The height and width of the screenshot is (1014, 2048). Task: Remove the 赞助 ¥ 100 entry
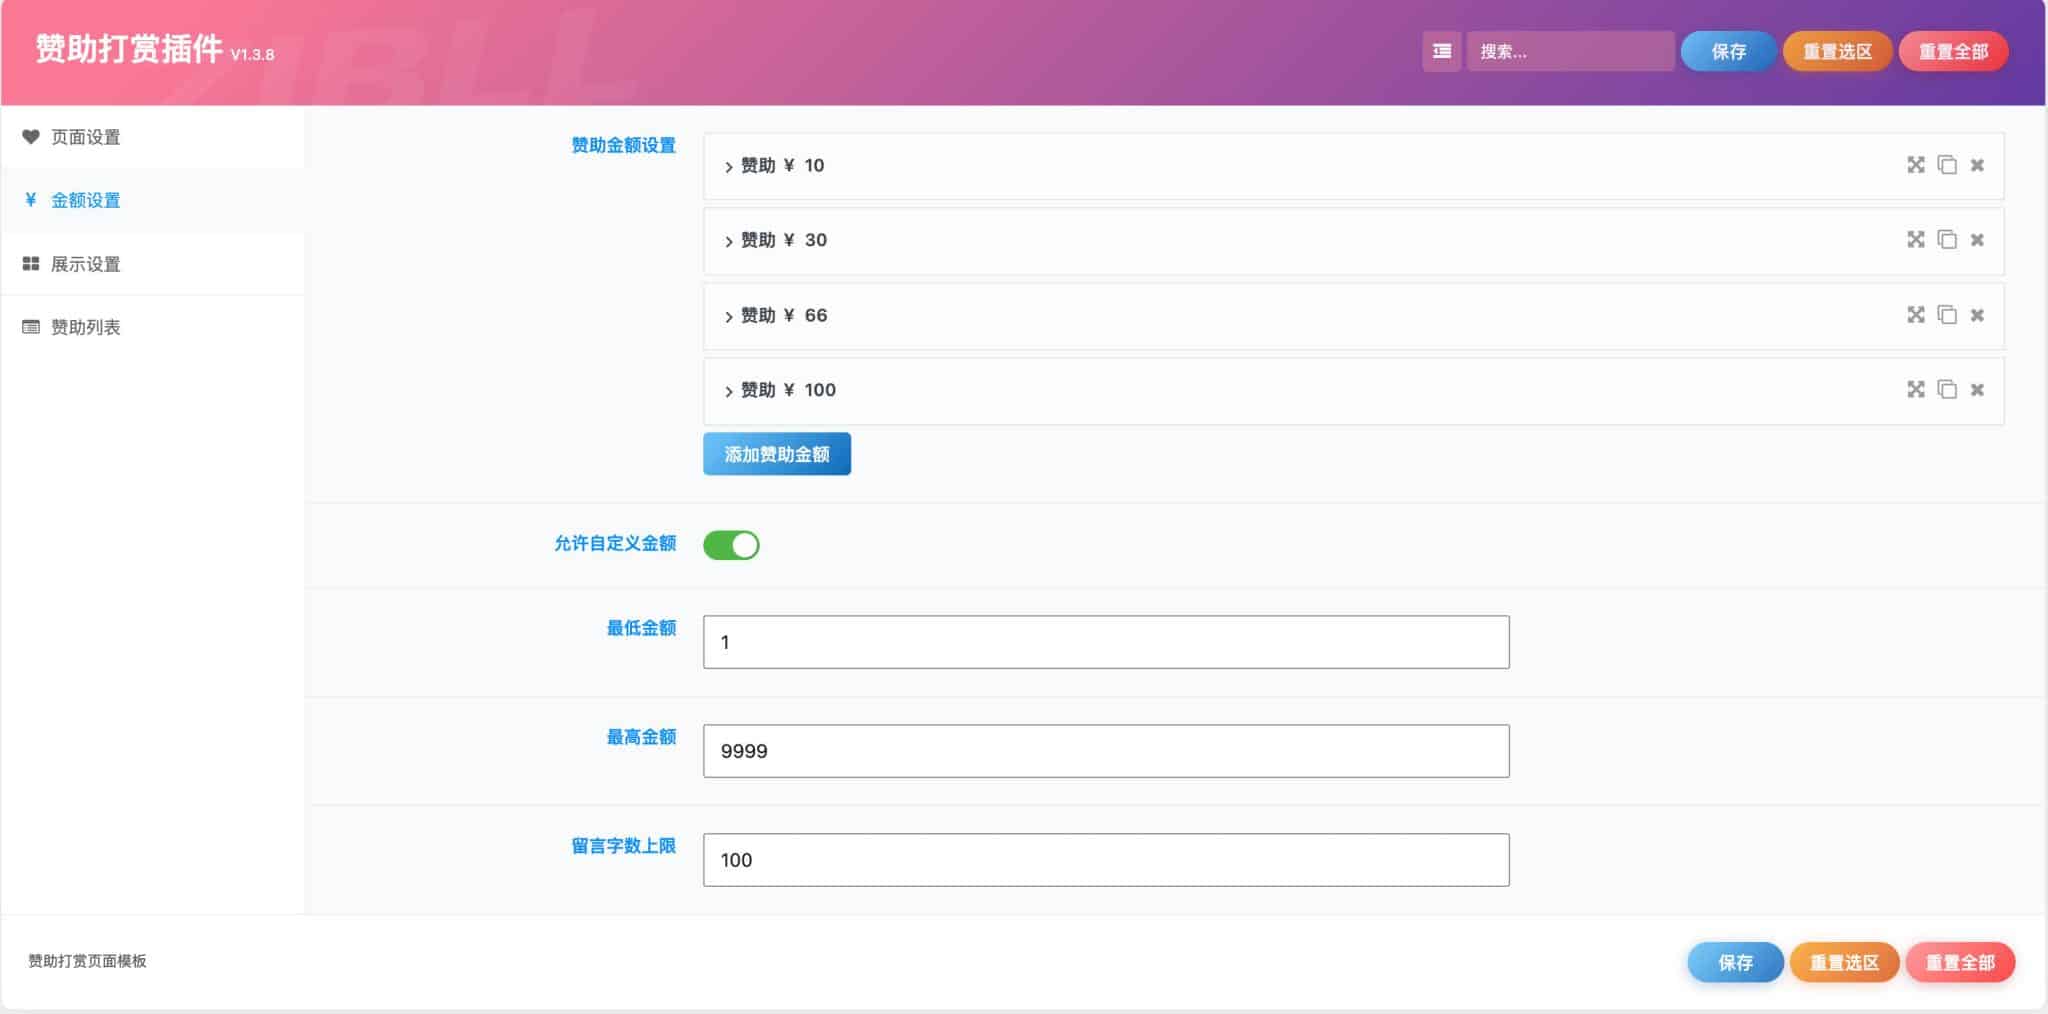point(1977,390)
